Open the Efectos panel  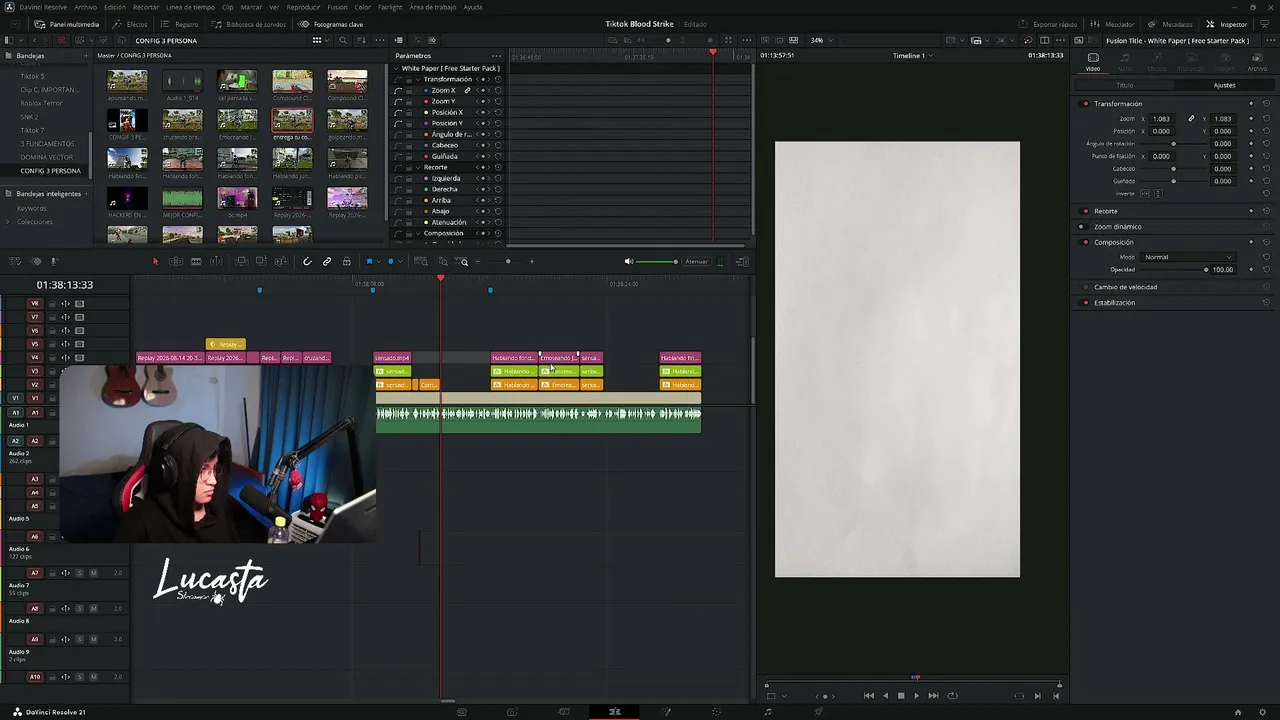click(131, 24)
